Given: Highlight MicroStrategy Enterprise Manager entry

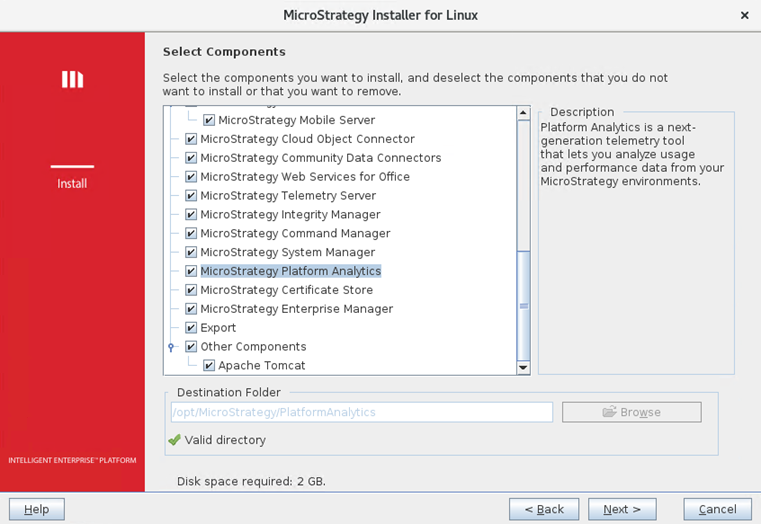Looking at the screenshot, I should (x=296, y=309).
